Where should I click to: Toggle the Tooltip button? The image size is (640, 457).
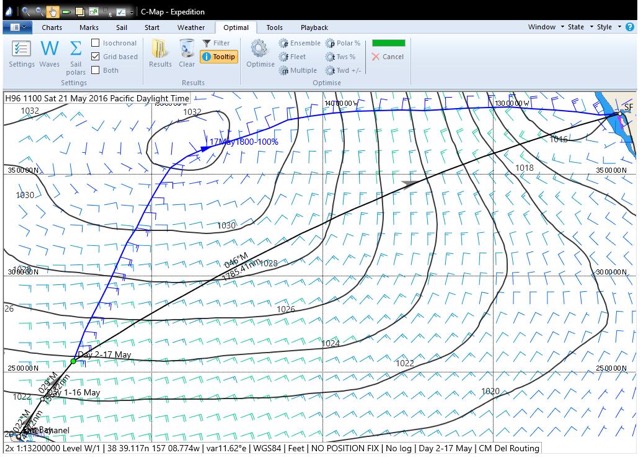point(219,57)
